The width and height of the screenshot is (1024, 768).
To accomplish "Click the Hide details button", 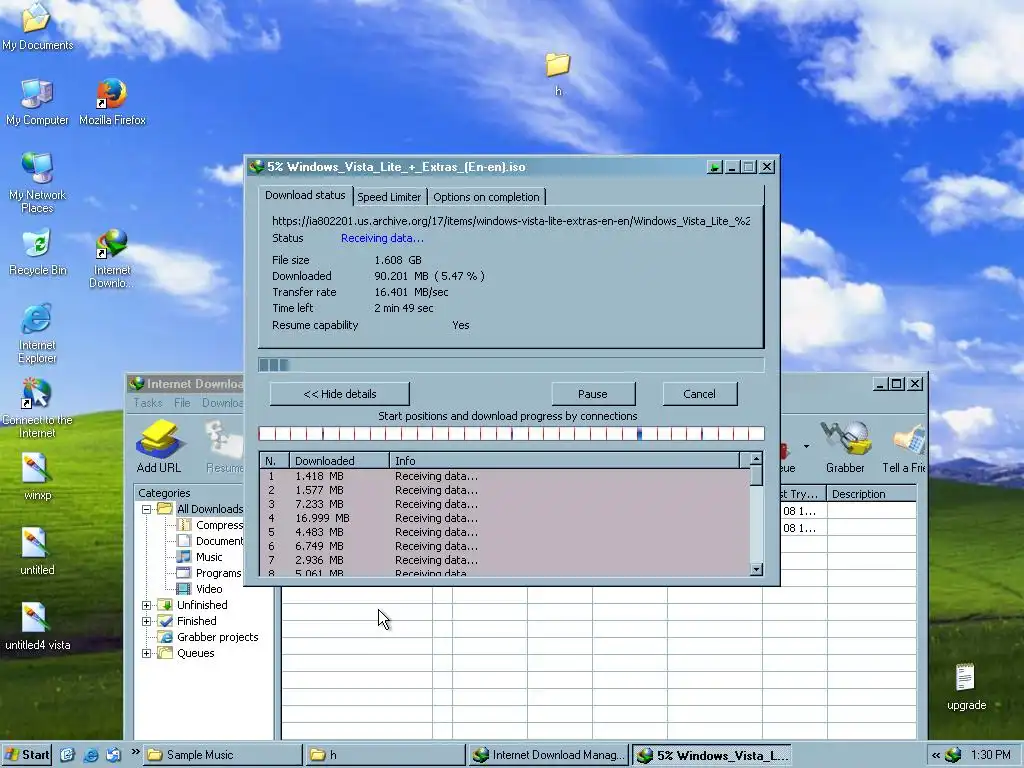I will click(x=340, y=394).
